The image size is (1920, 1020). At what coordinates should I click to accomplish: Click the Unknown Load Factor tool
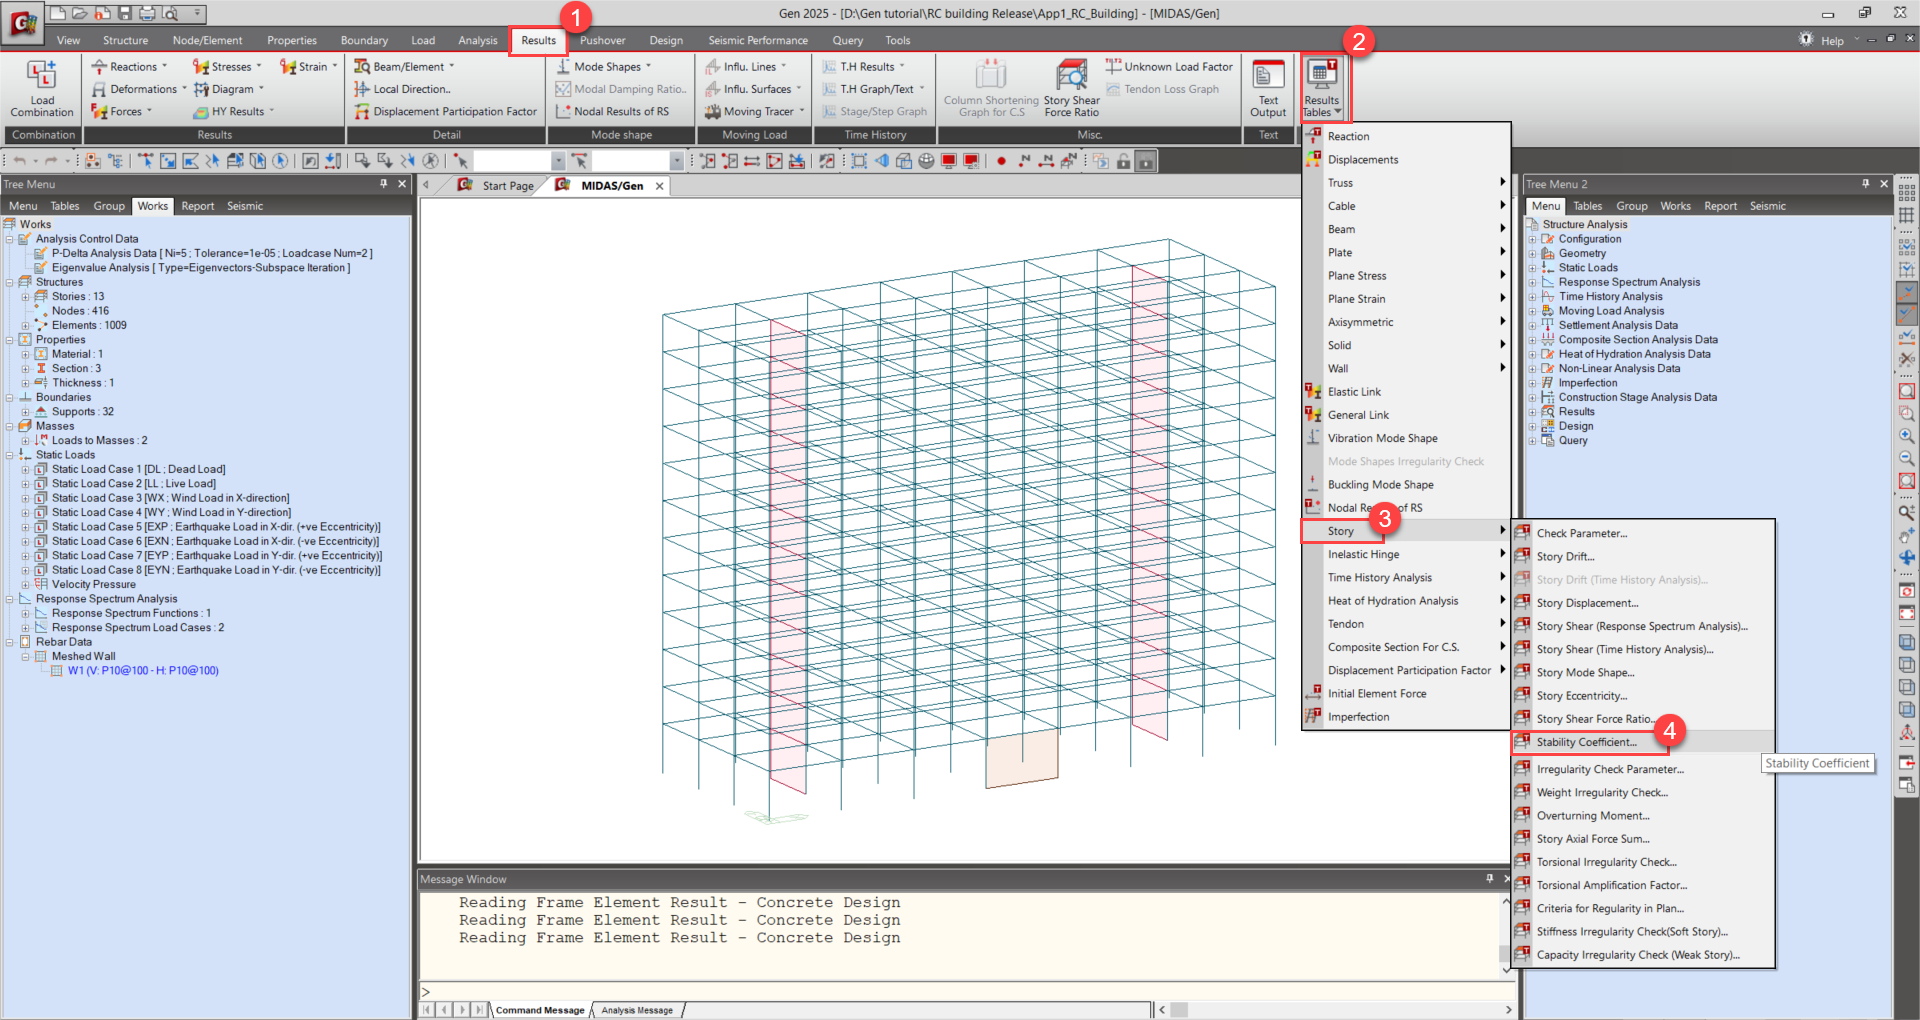coord(1169,67)
